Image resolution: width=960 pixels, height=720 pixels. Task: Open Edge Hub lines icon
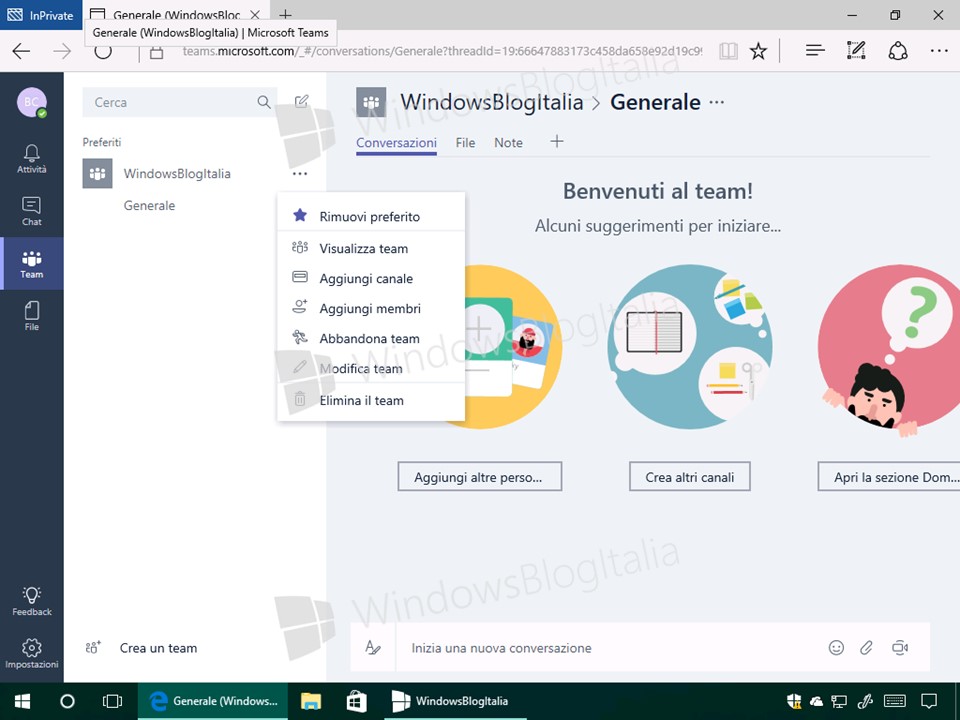tap(815, 51)
